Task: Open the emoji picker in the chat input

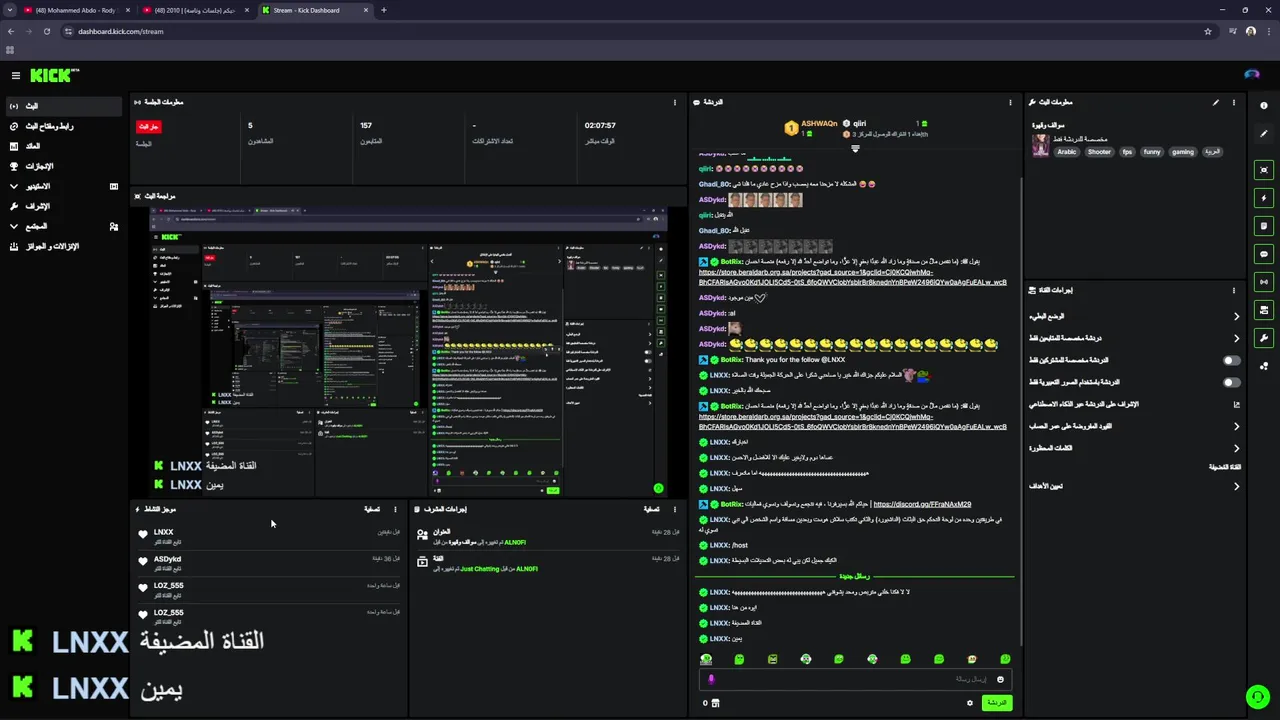Action: click(x=1000, y=679)
